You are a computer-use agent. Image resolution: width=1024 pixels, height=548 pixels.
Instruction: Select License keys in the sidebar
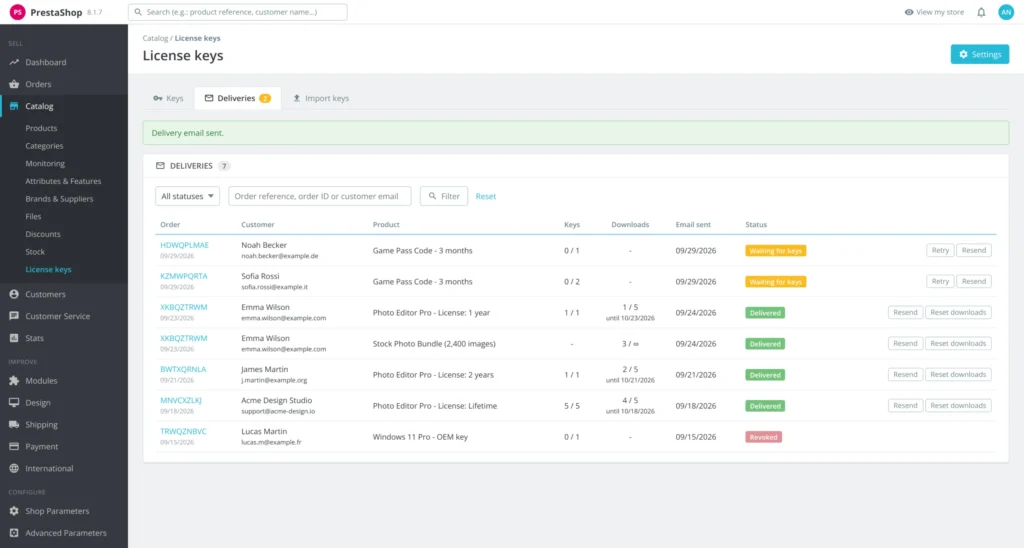click(48, 269)
